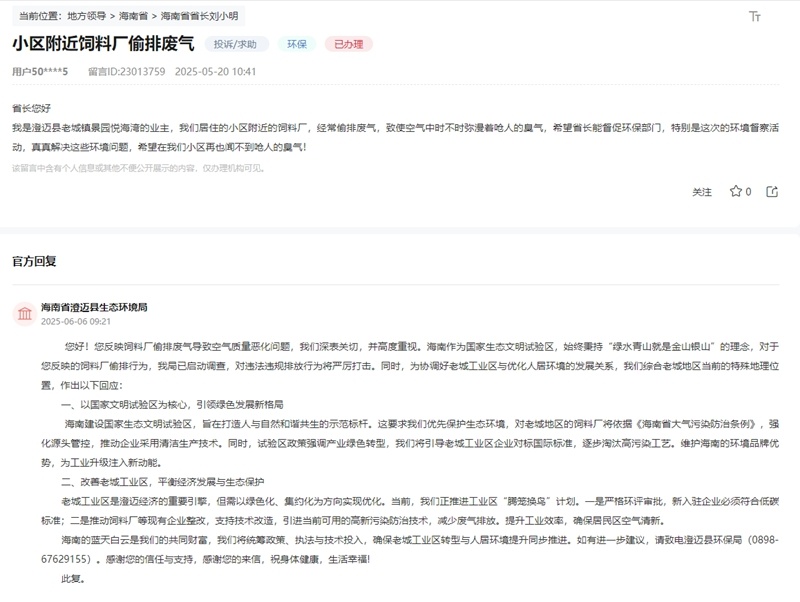Select the 投诉/求助 category tag
This screenshot has width=800, height=602.
[x=236, y=44]
